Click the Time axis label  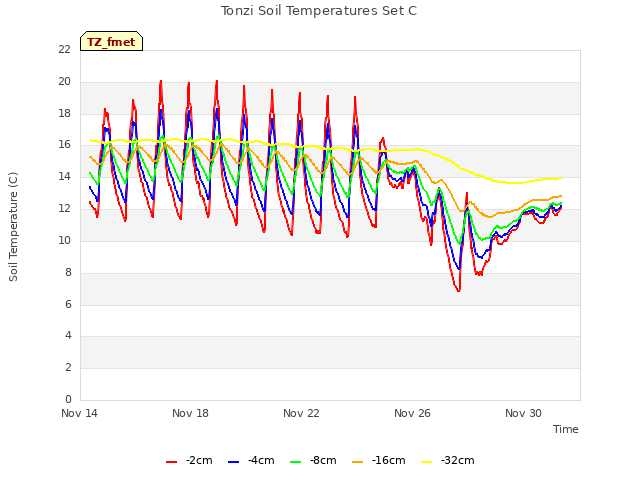pyautogui.click(x=566, y=429)
